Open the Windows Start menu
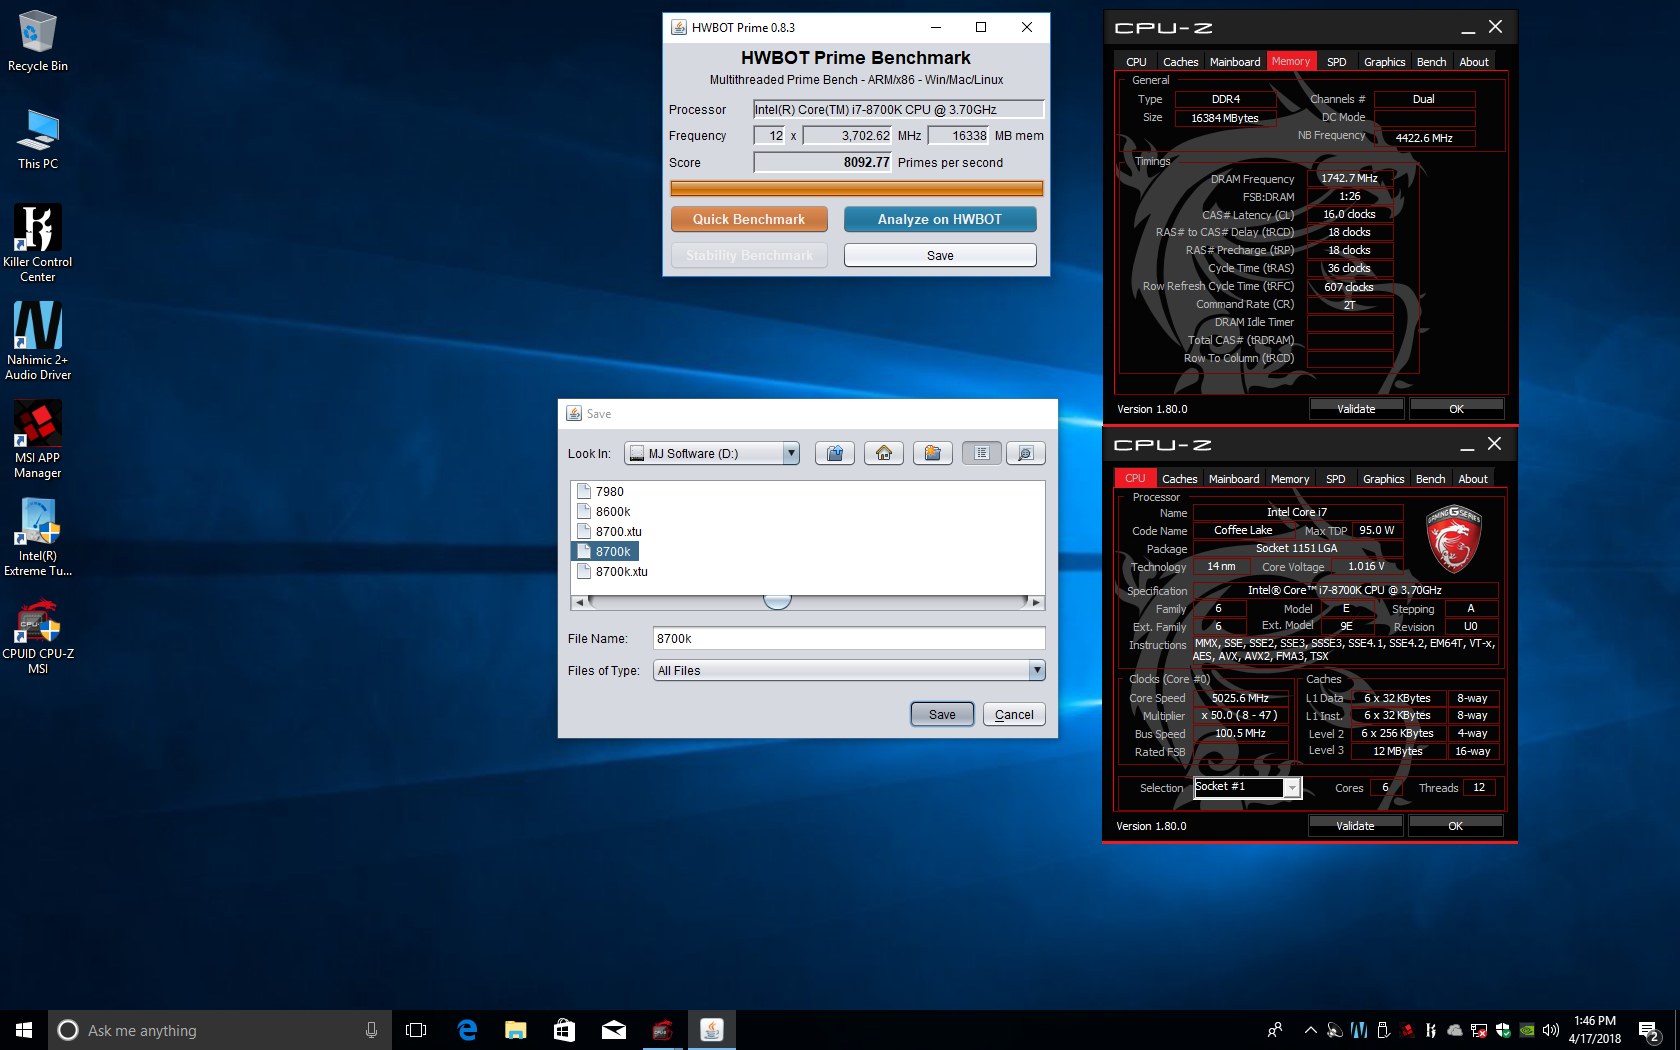The image size is (1680, 1050). point(24,1030)
